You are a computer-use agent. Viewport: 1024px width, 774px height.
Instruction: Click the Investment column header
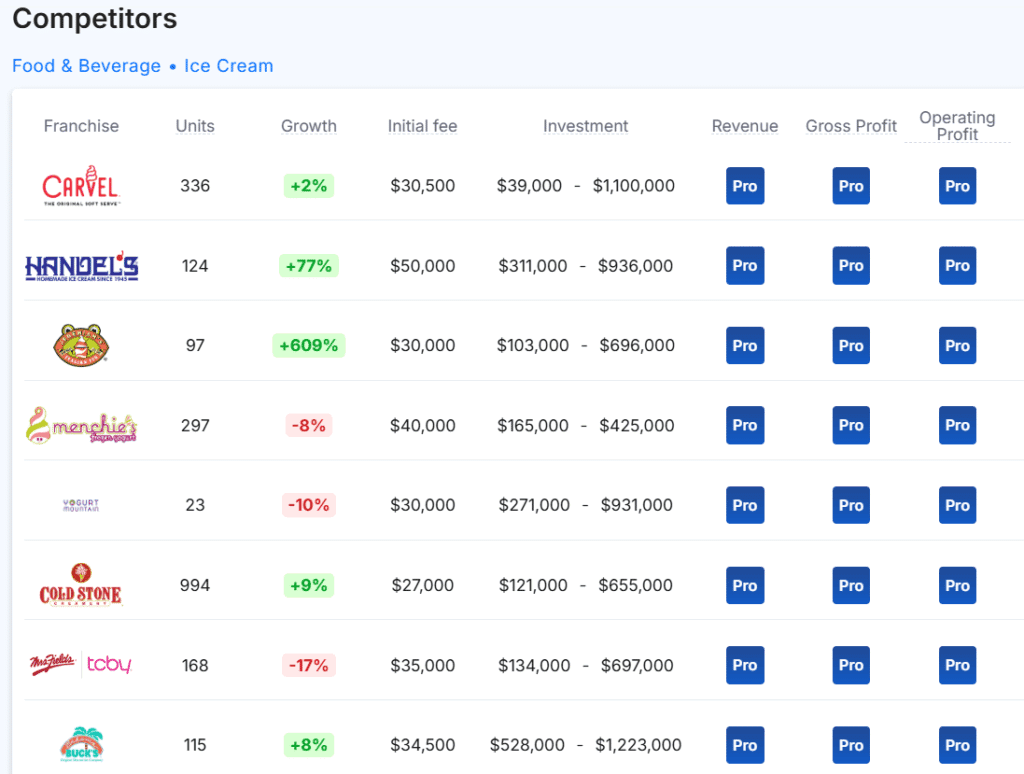(x=586, y=125)
